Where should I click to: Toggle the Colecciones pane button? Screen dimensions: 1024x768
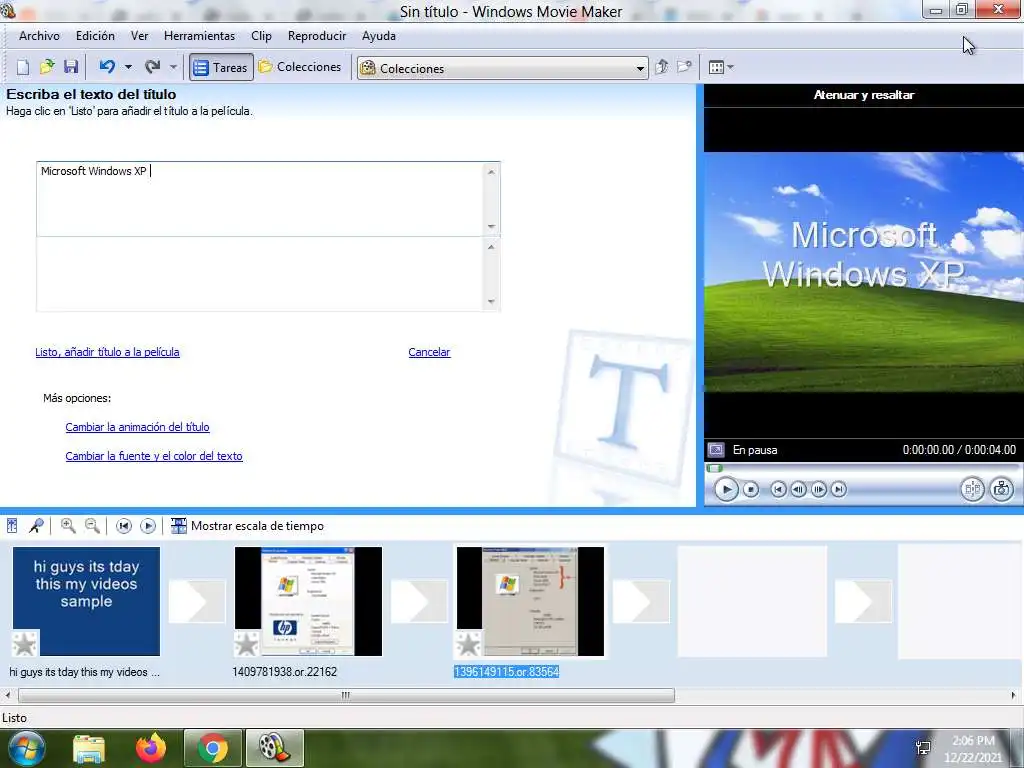point(300,67)
